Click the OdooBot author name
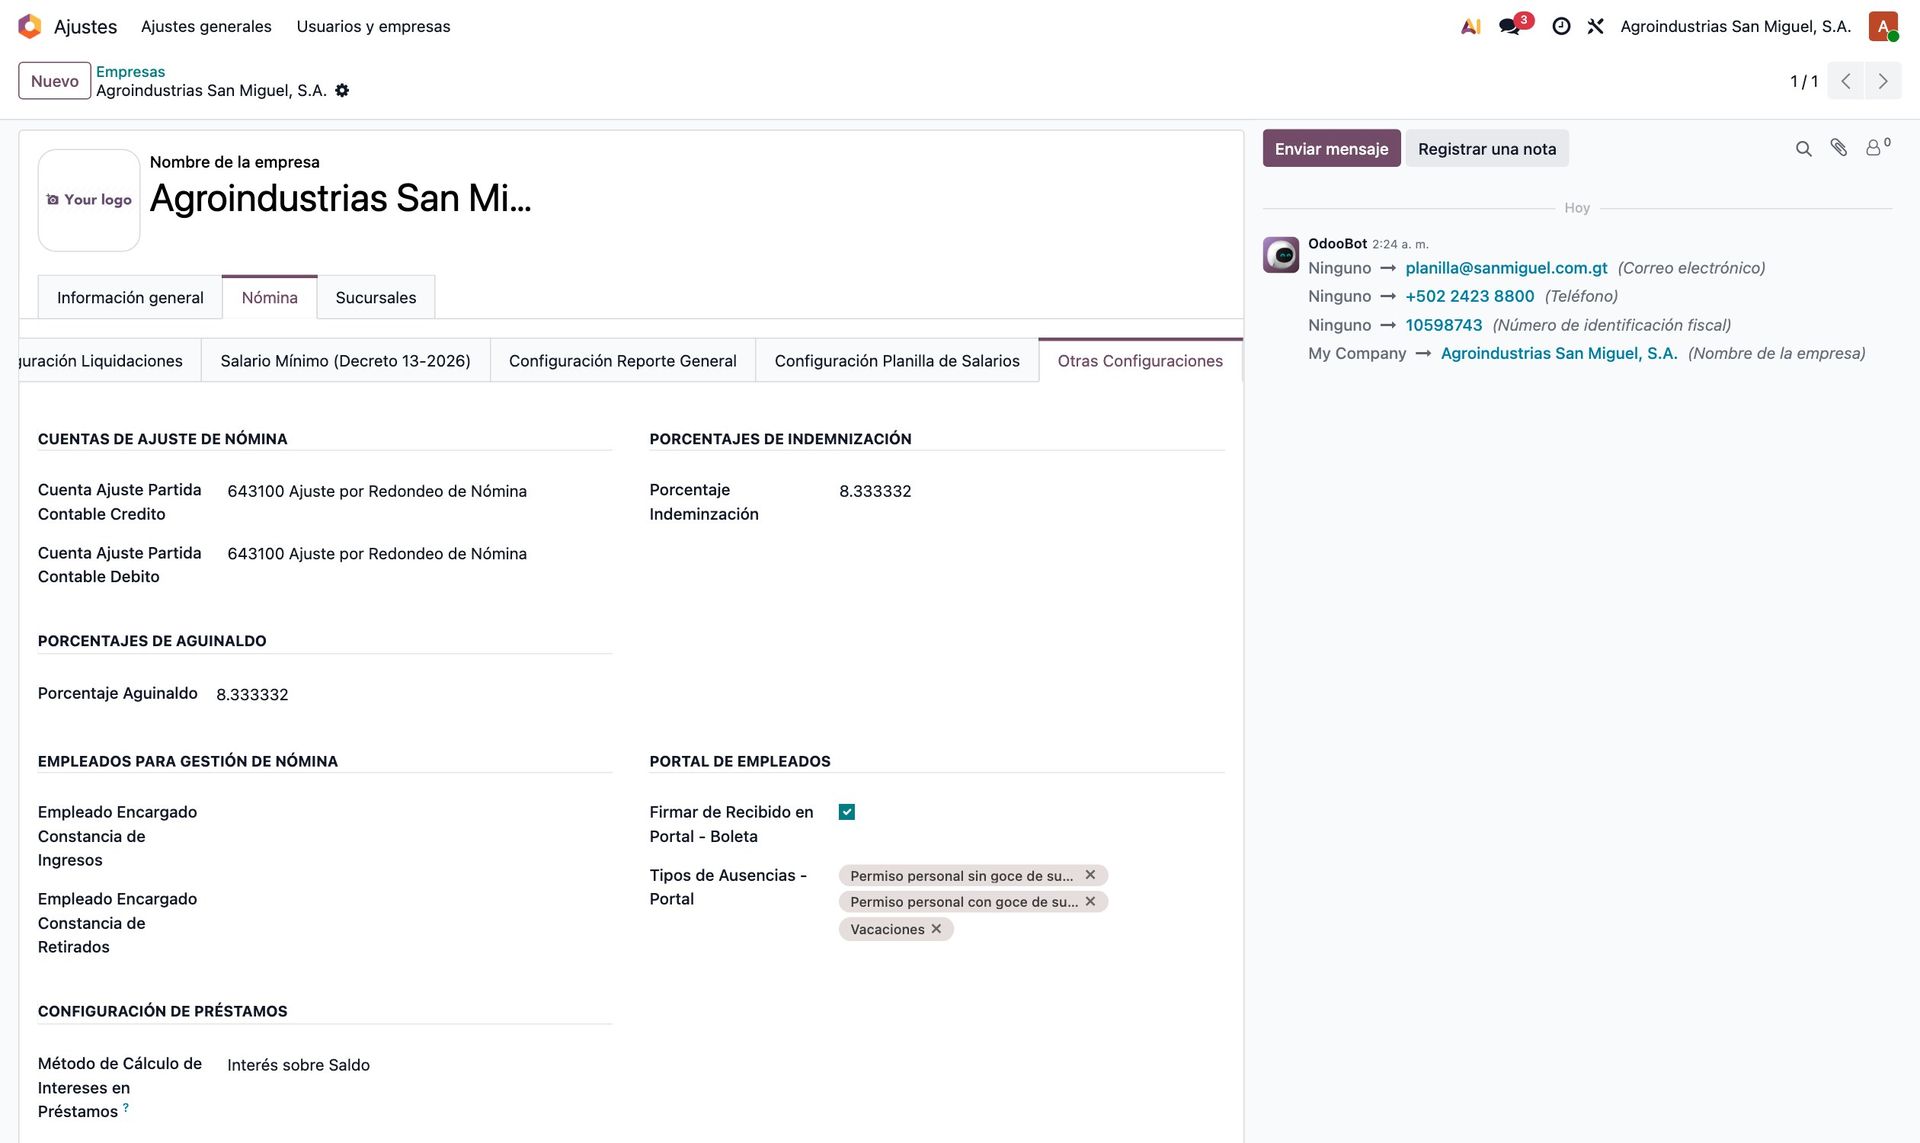 click(x=1337, y=243)
